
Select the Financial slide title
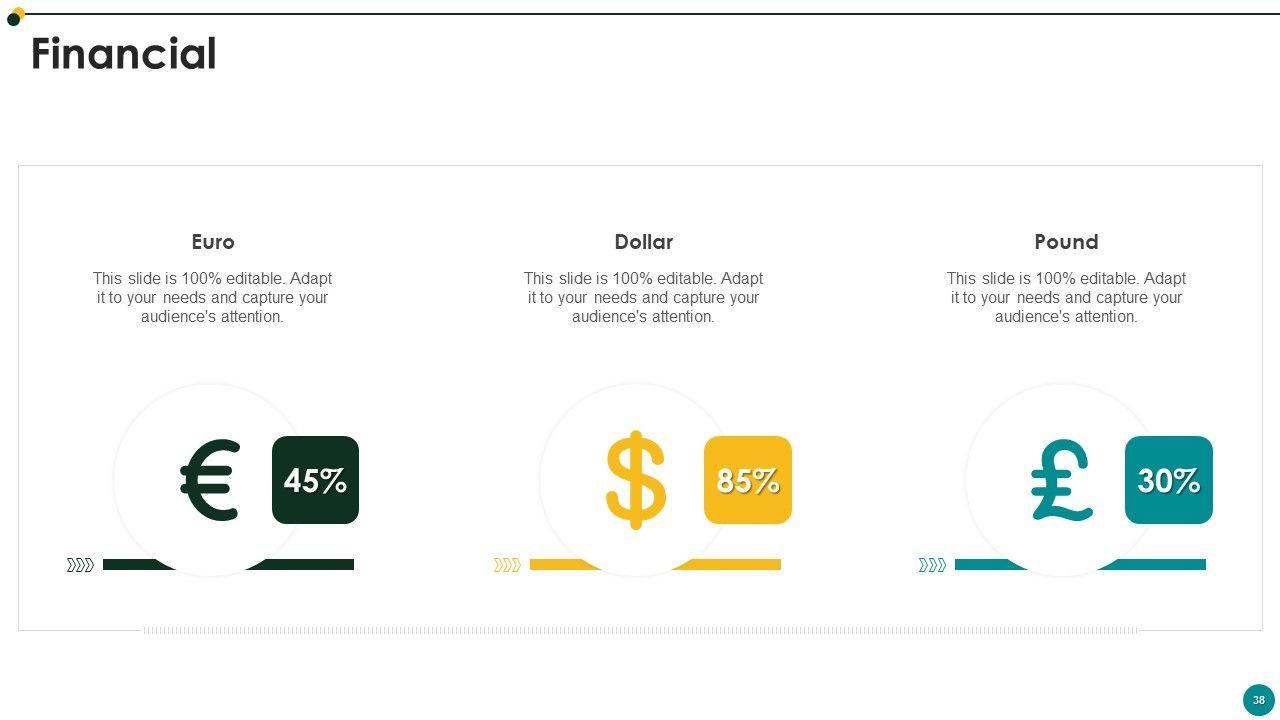pos(124,54)
